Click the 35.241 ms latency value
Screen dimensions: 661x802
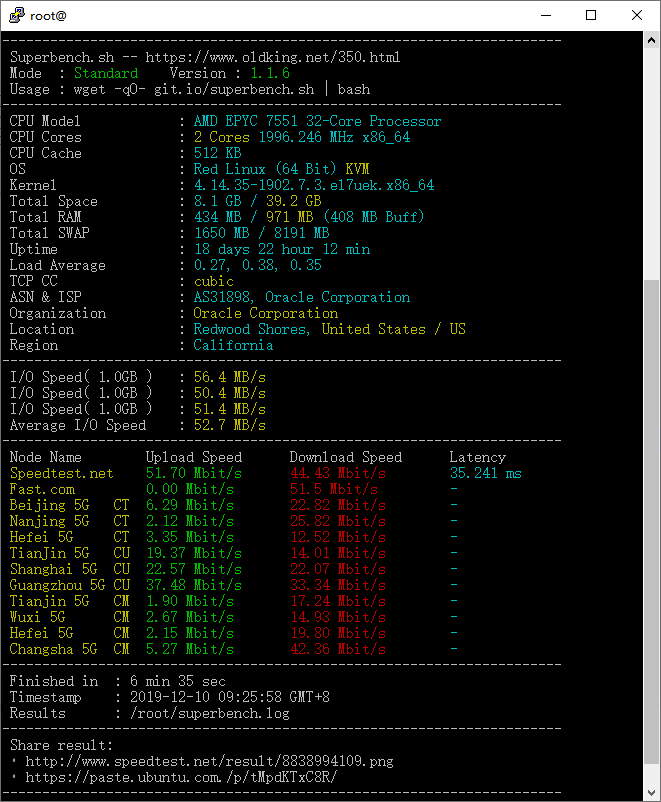coord(485,473)
